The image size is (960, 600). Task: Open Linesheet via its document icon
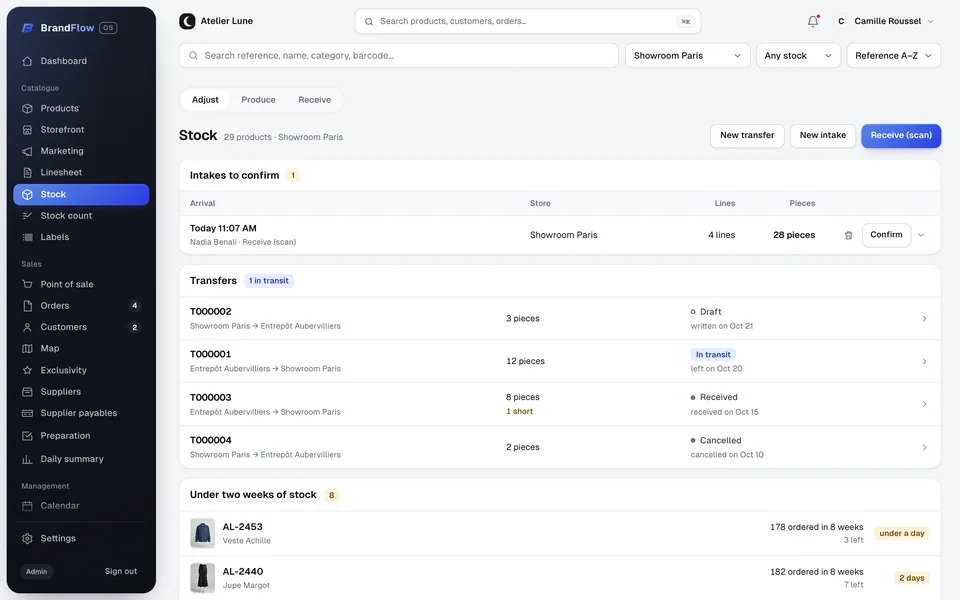click(x=27, y=173)
